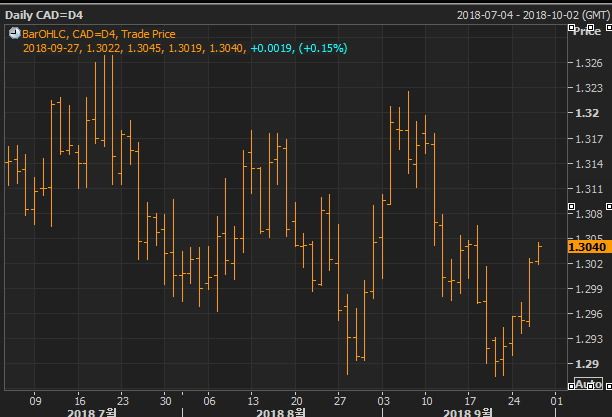Click the 23 date tick label
The width and height of the screenshot is (612, 417).
tap(123, 401)
